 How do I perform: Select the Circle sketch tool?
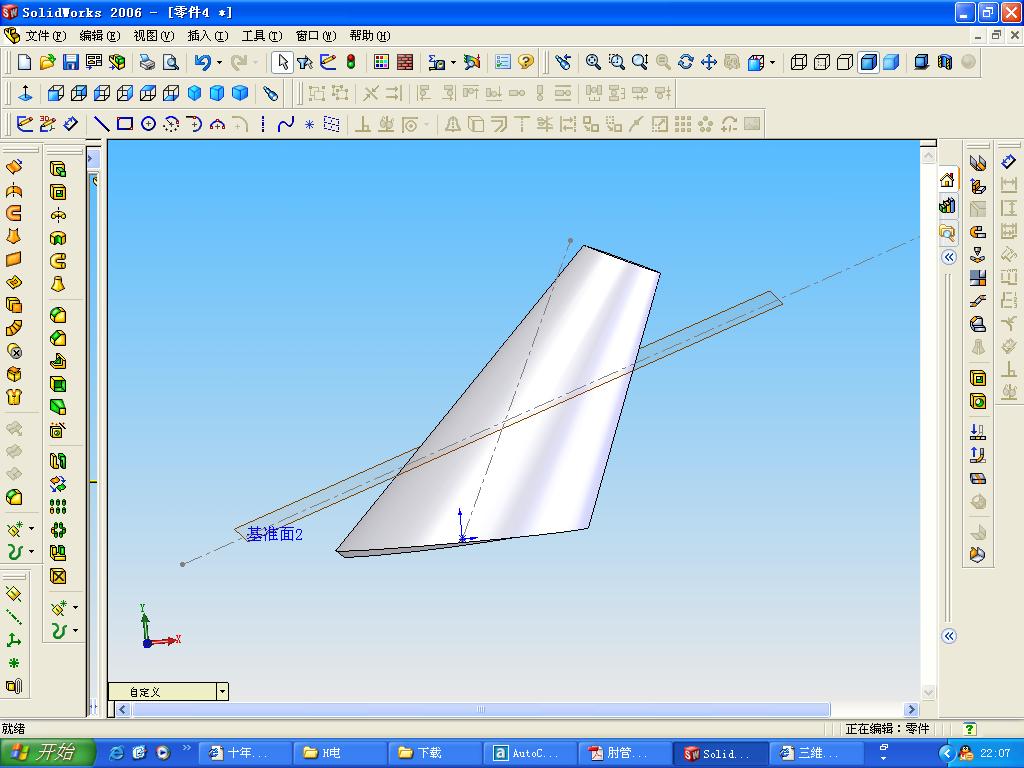[148, 124]
